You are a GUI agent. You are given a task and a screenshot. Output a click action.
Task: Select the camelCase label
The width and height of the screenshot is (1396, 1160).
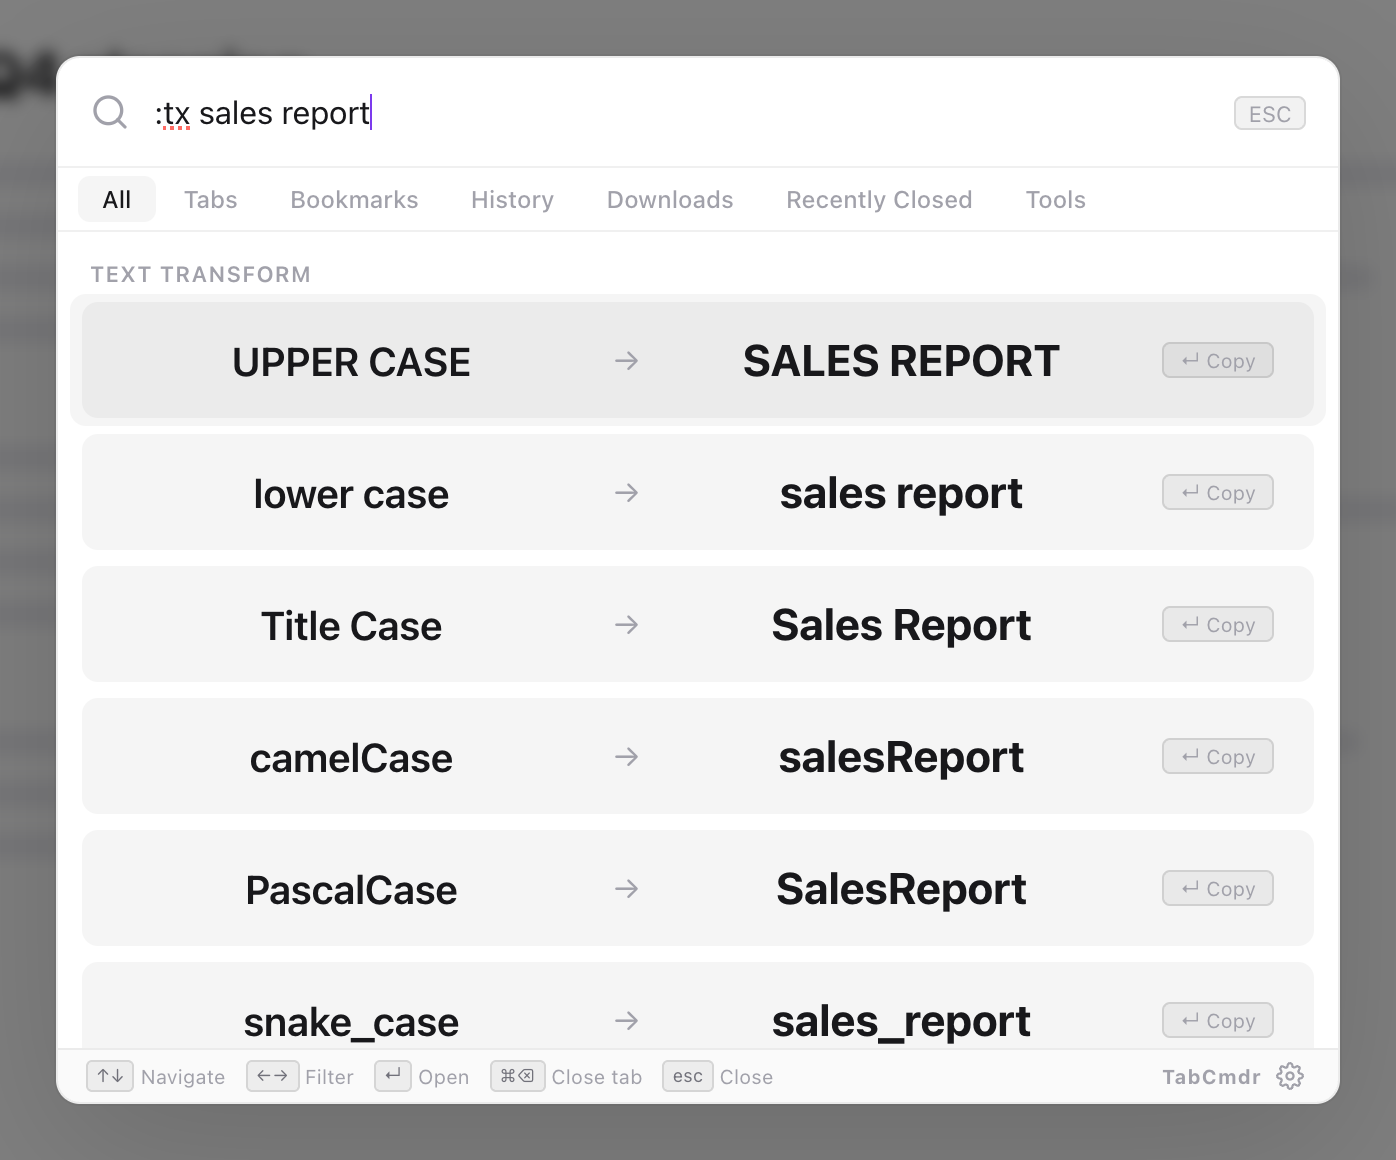pos(351,758)
